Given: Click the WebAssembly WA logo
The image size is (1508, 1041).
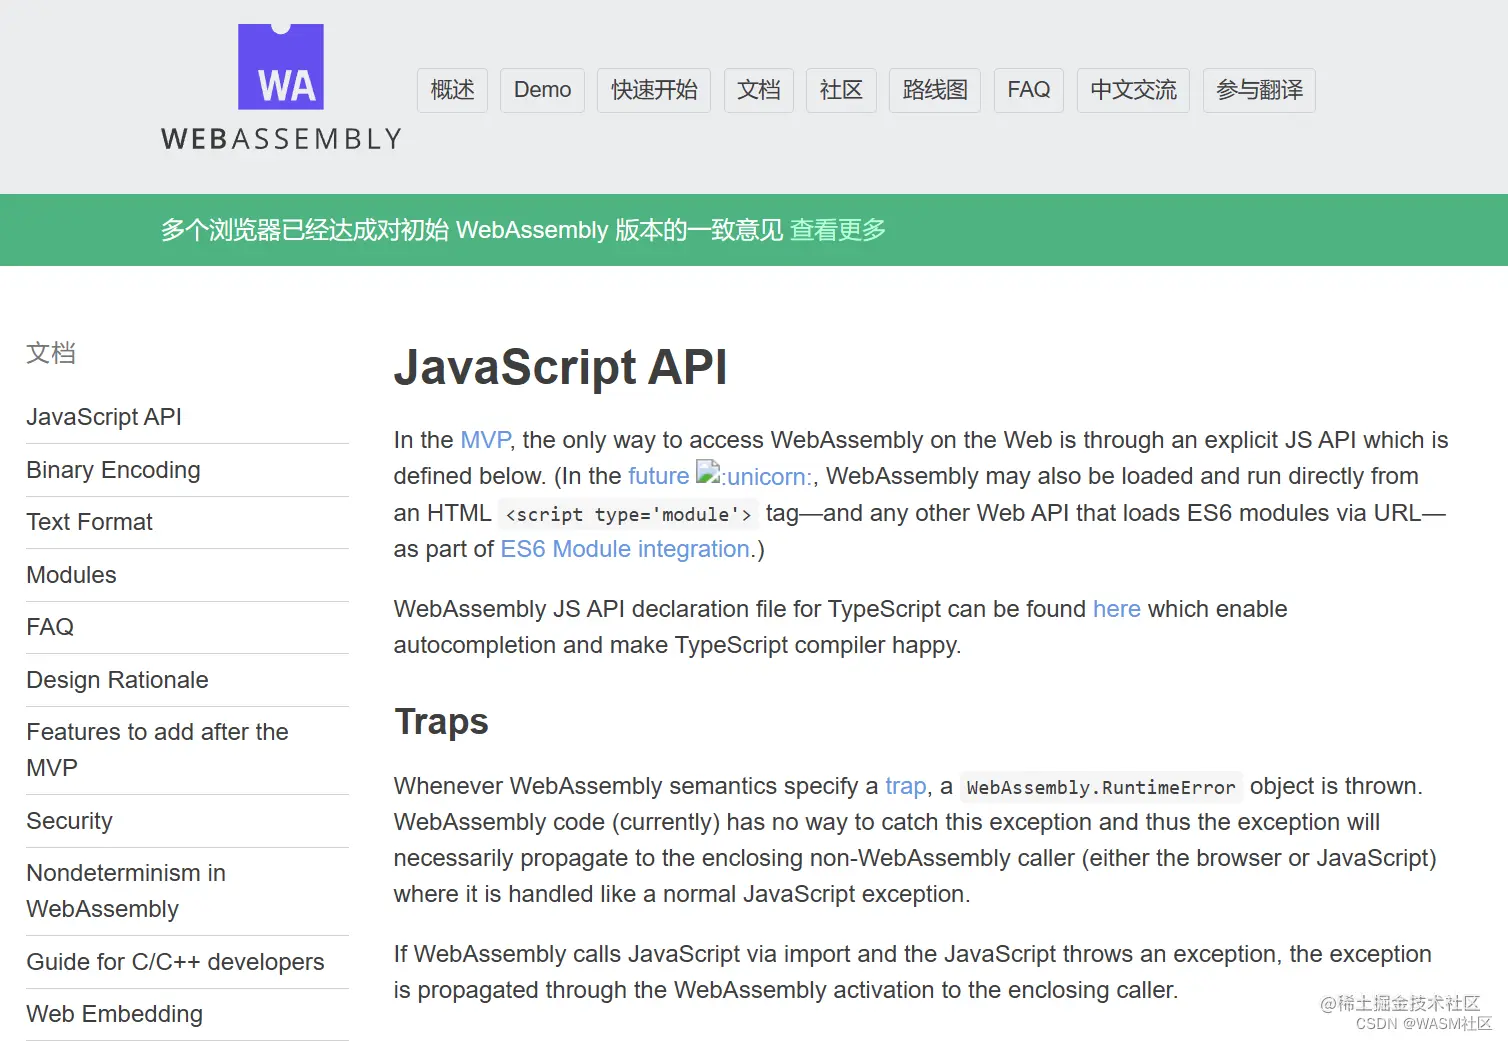Looking at the screenshot, I should pos(281,67).
